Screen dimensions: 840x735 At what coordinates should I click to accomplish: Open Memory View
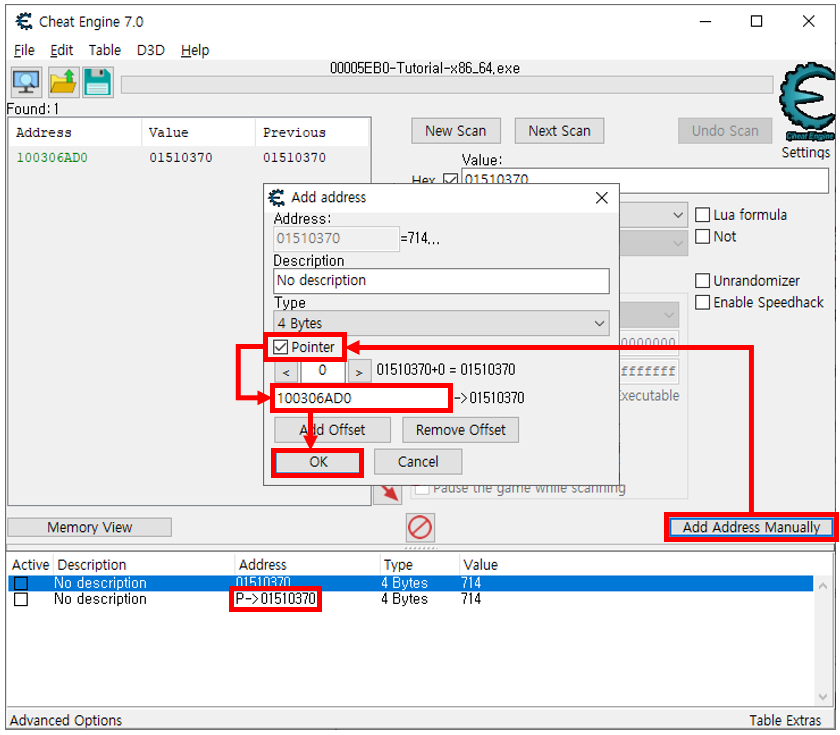pyautogui.click(x=89, y=527)
